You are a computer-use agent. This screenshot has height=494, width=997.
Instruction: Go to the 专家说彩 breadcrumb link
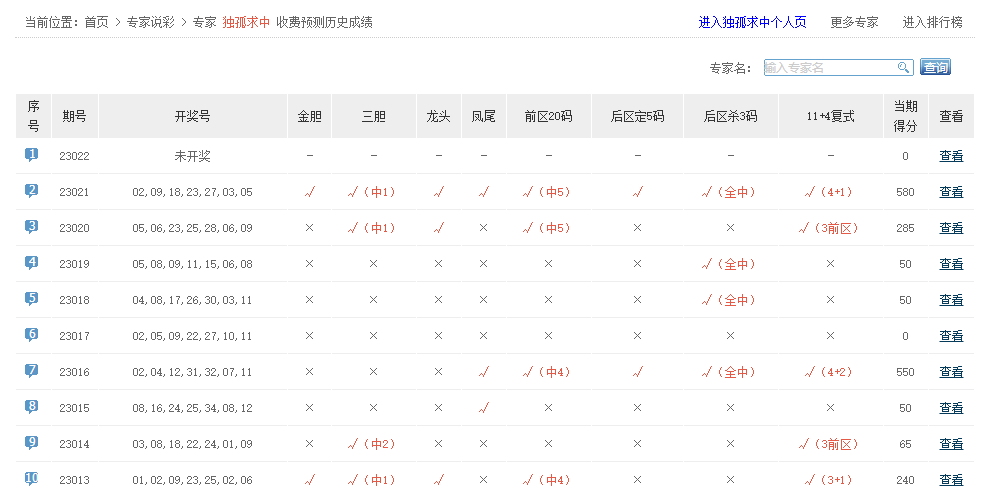click(151, 22)
